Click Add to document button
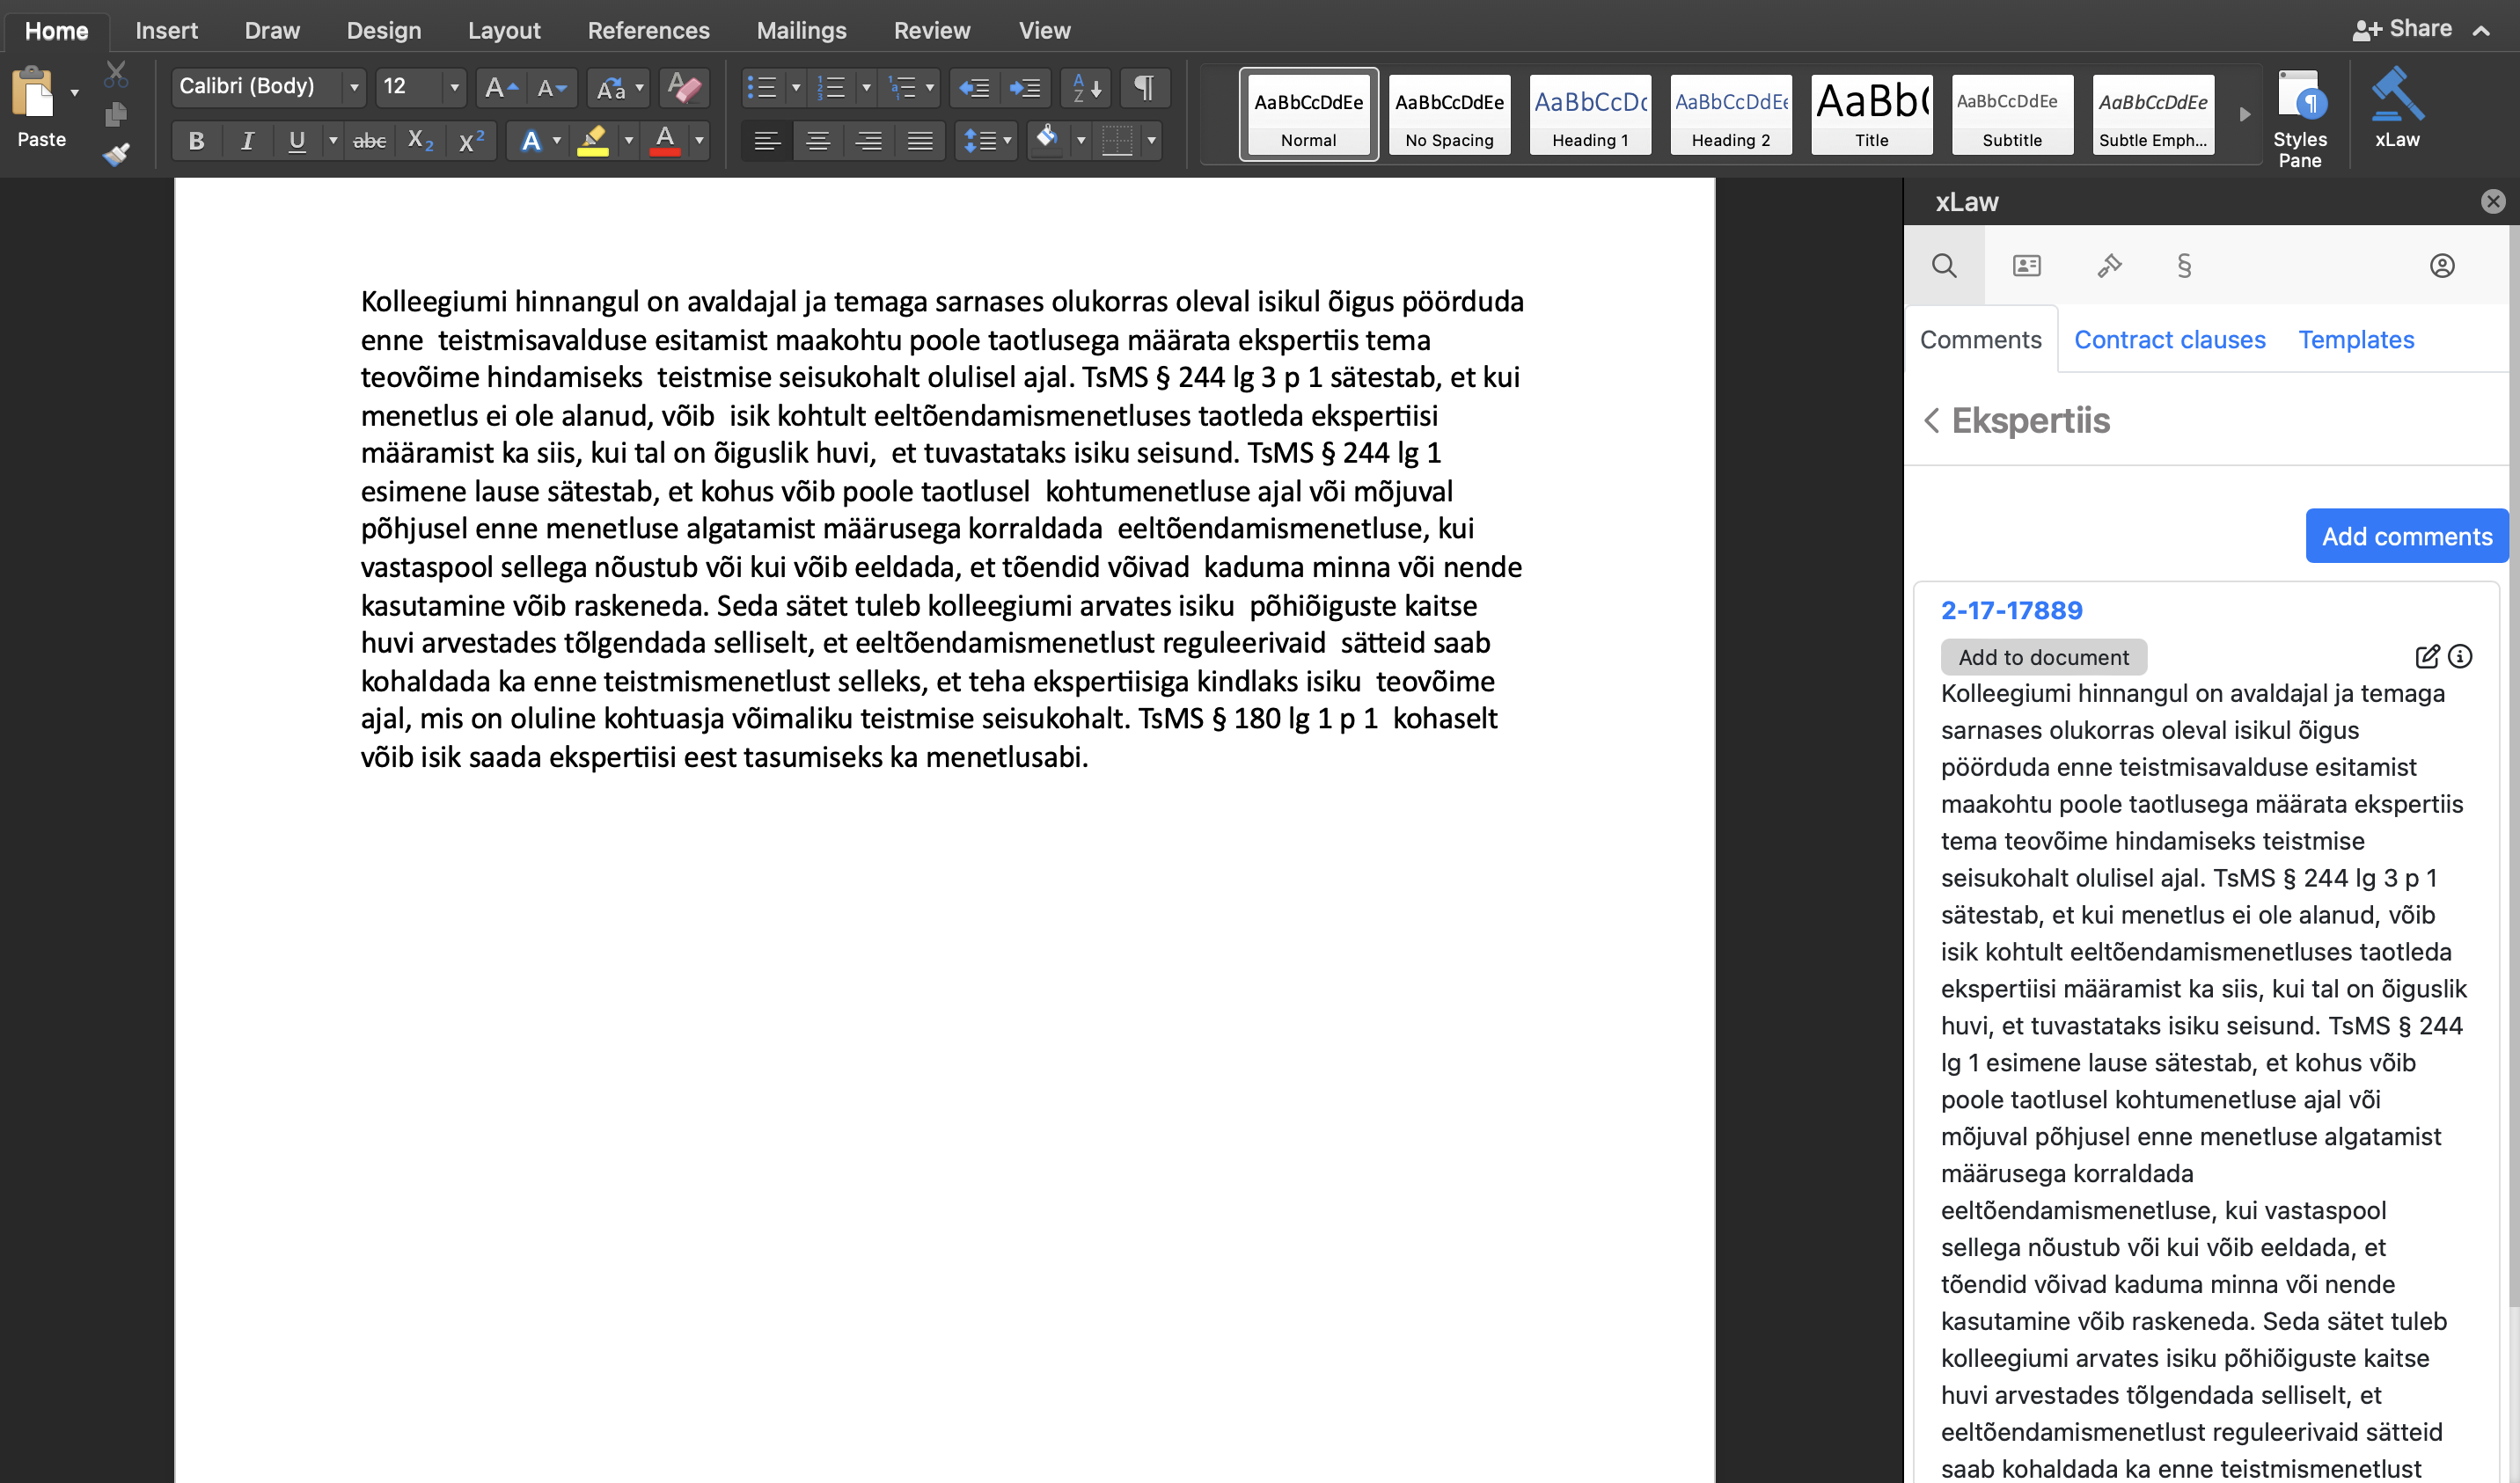 click(x=2043, y=657)
